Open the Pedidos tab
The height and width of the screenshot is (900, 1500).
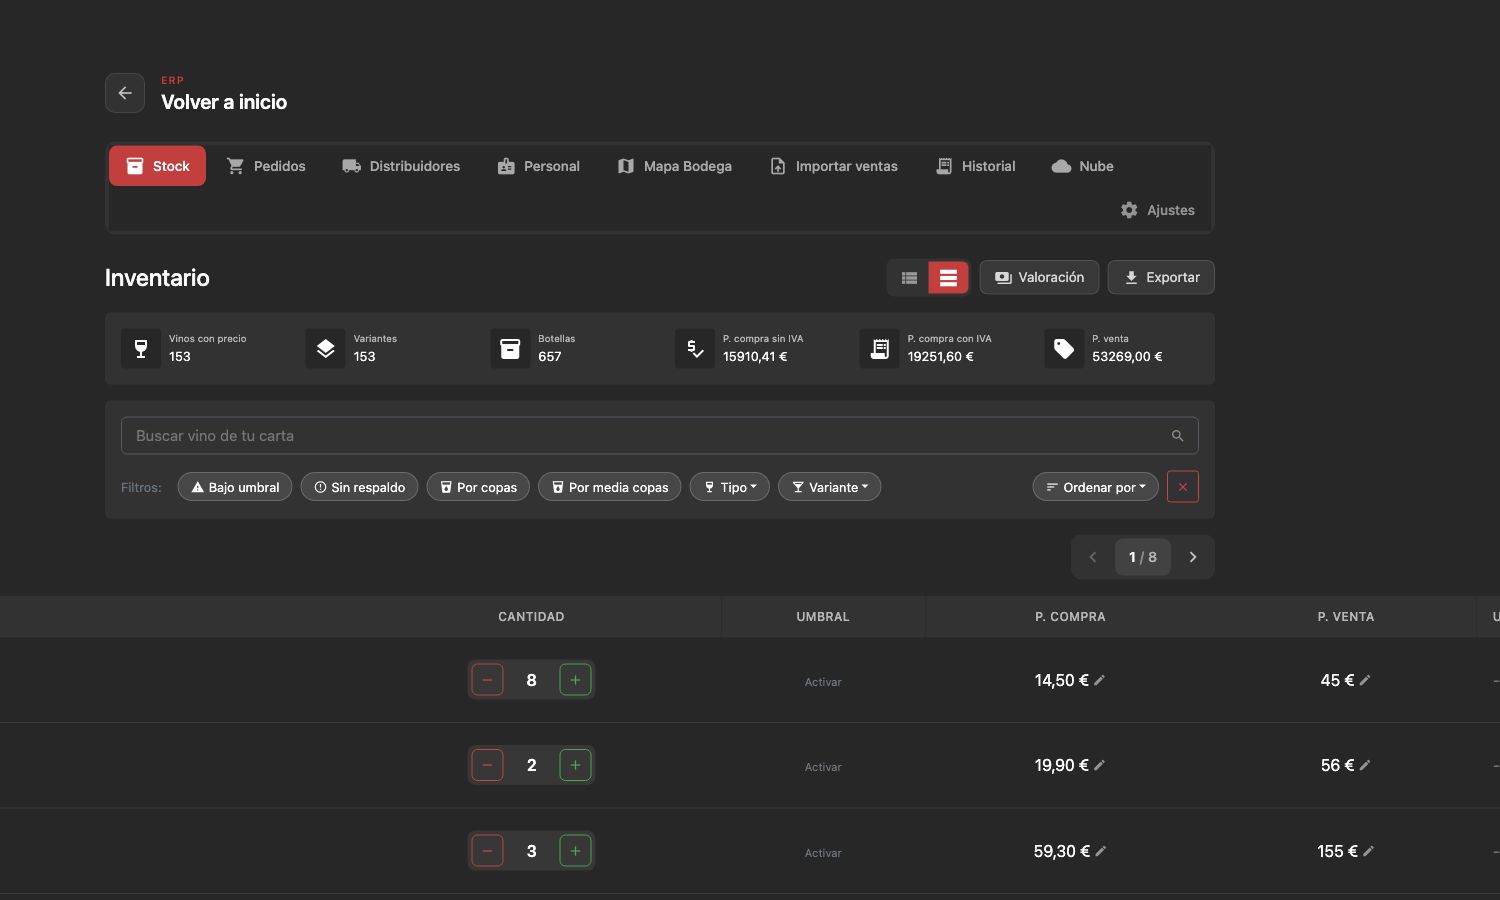pos(266,166)
